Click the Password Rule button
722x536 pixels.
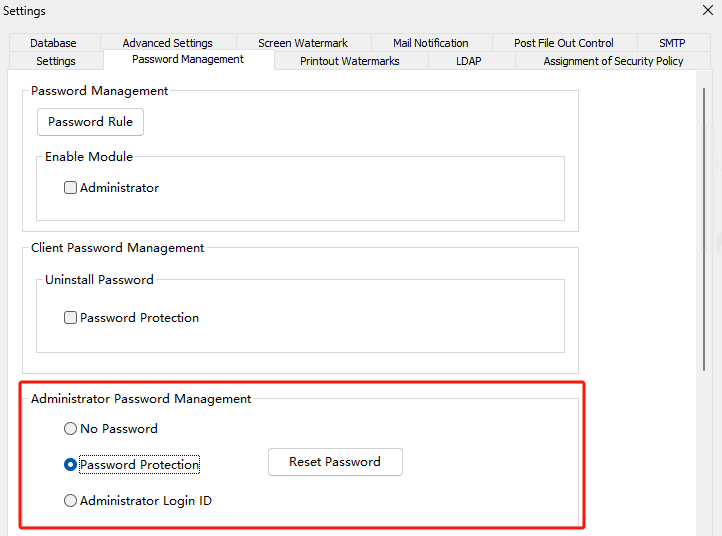tap(91, 122)
